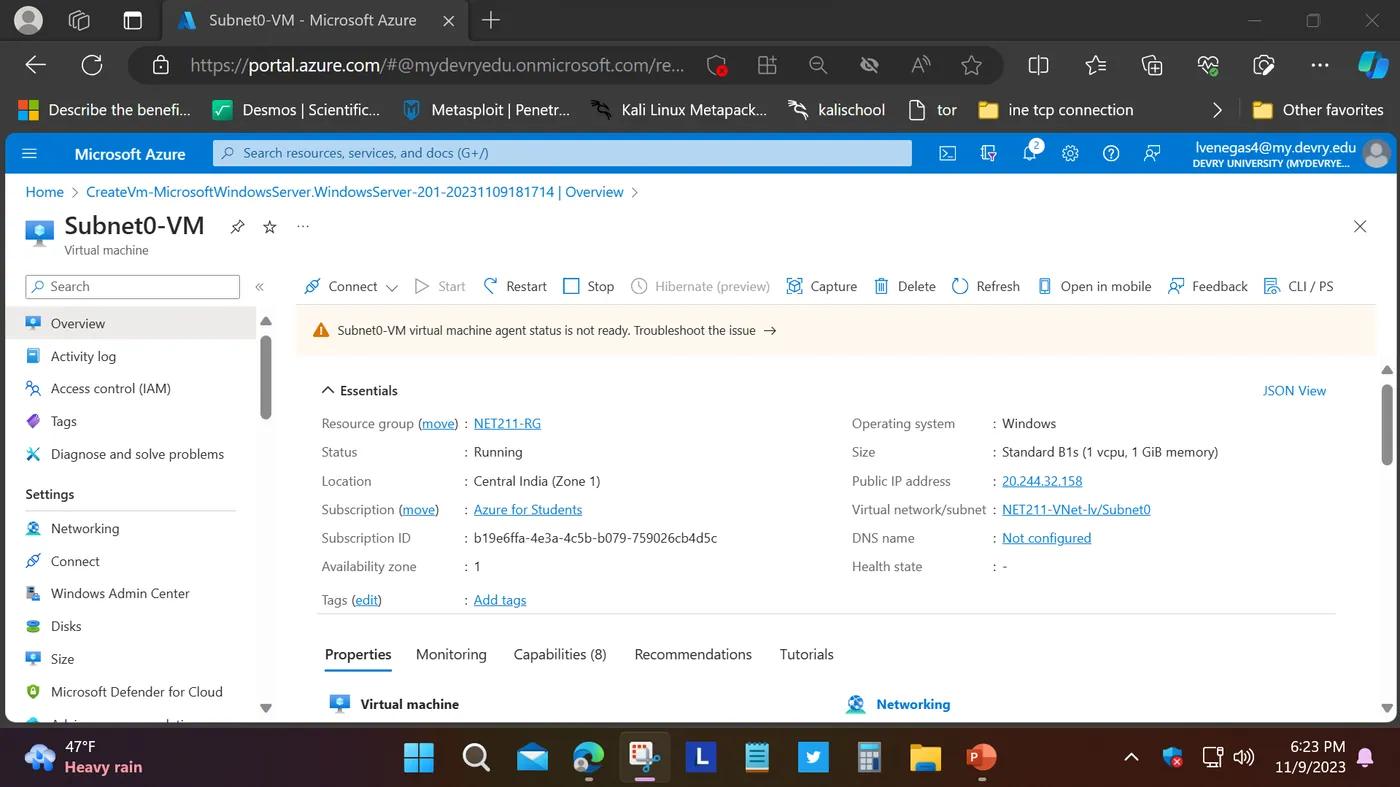Open JSON View
The image size is (1400, 787).
[x=1294, y=391]
